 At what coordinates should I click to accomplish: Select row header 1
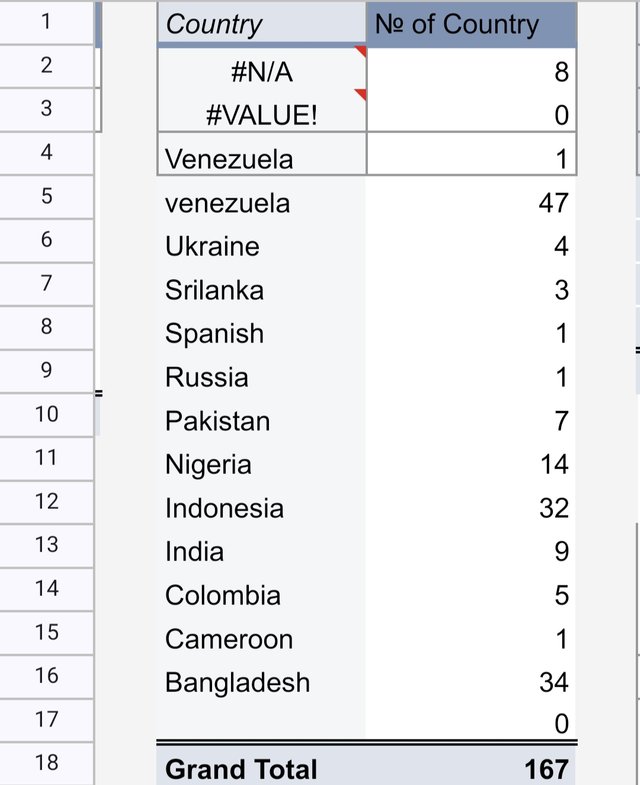click(x=46, y=22)
